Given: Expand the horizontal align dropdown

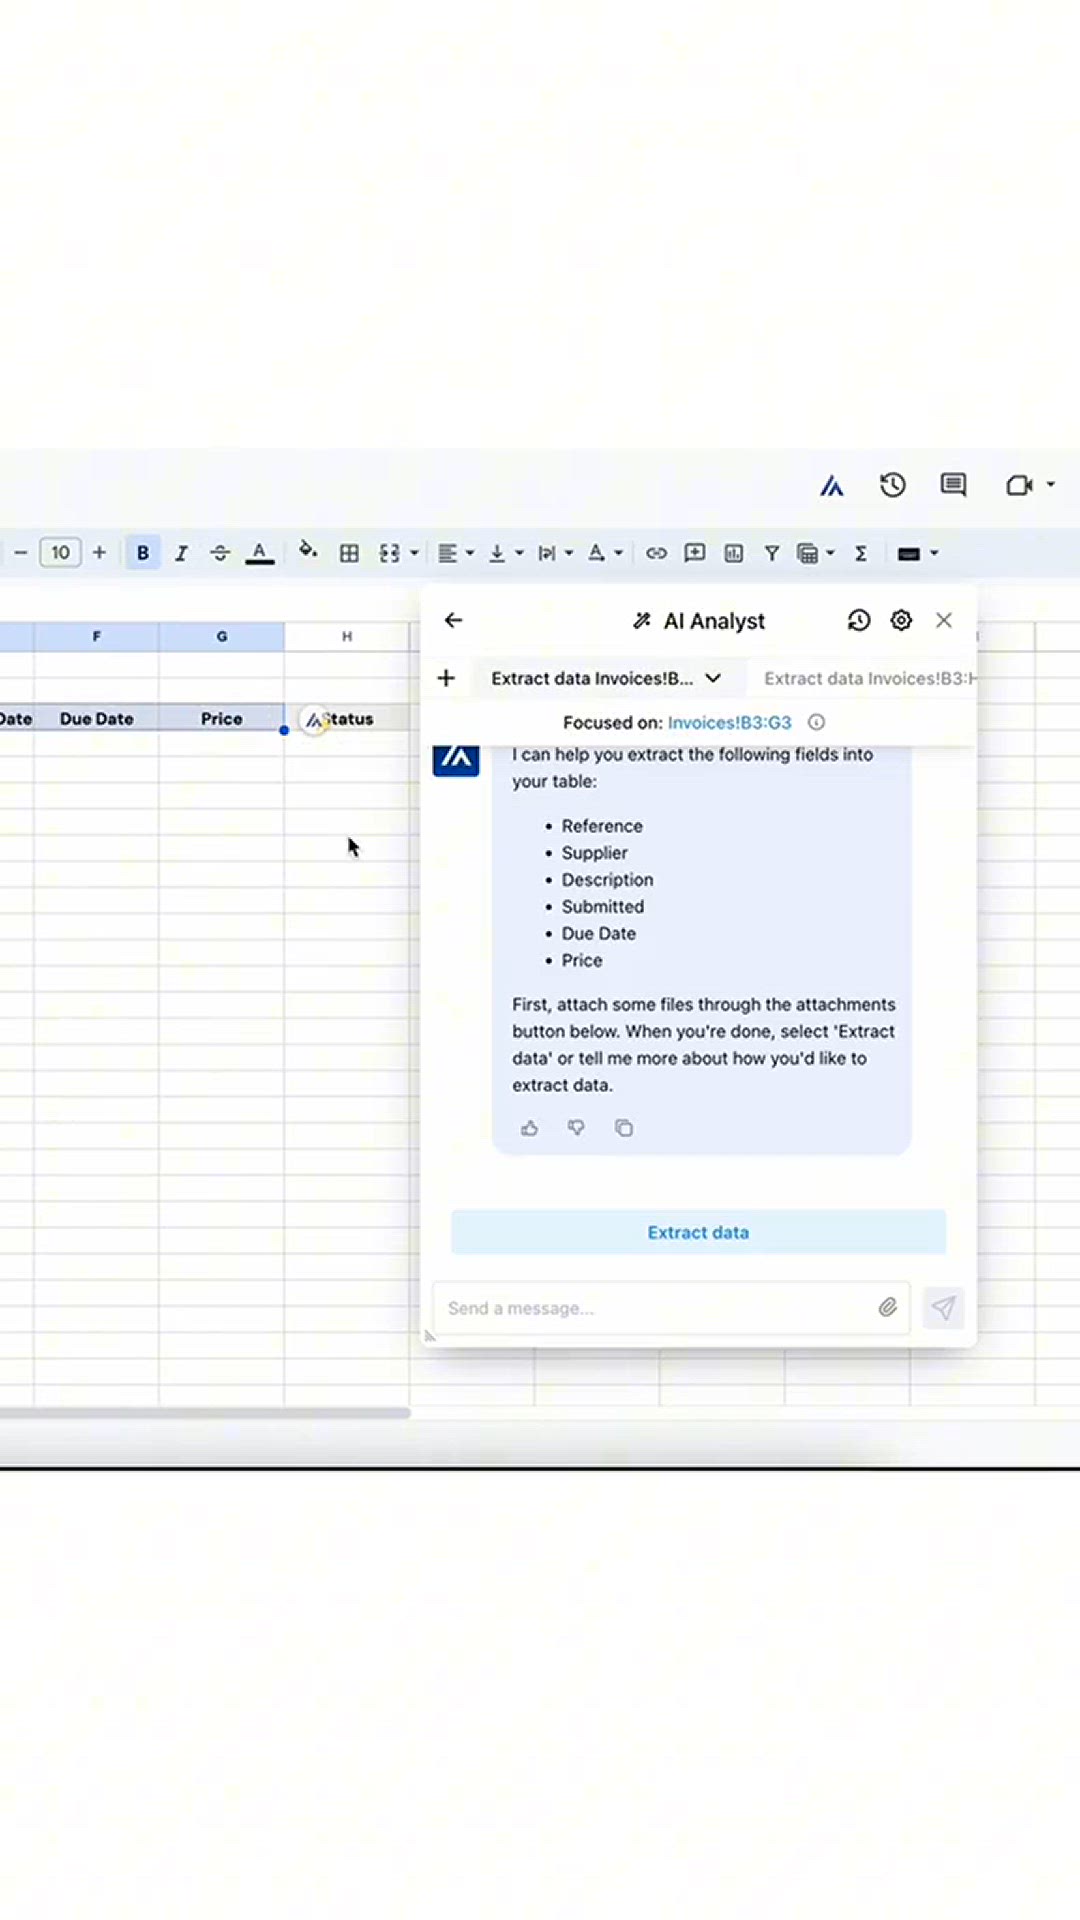Looking at the screenshot, I should pos(469,553).
